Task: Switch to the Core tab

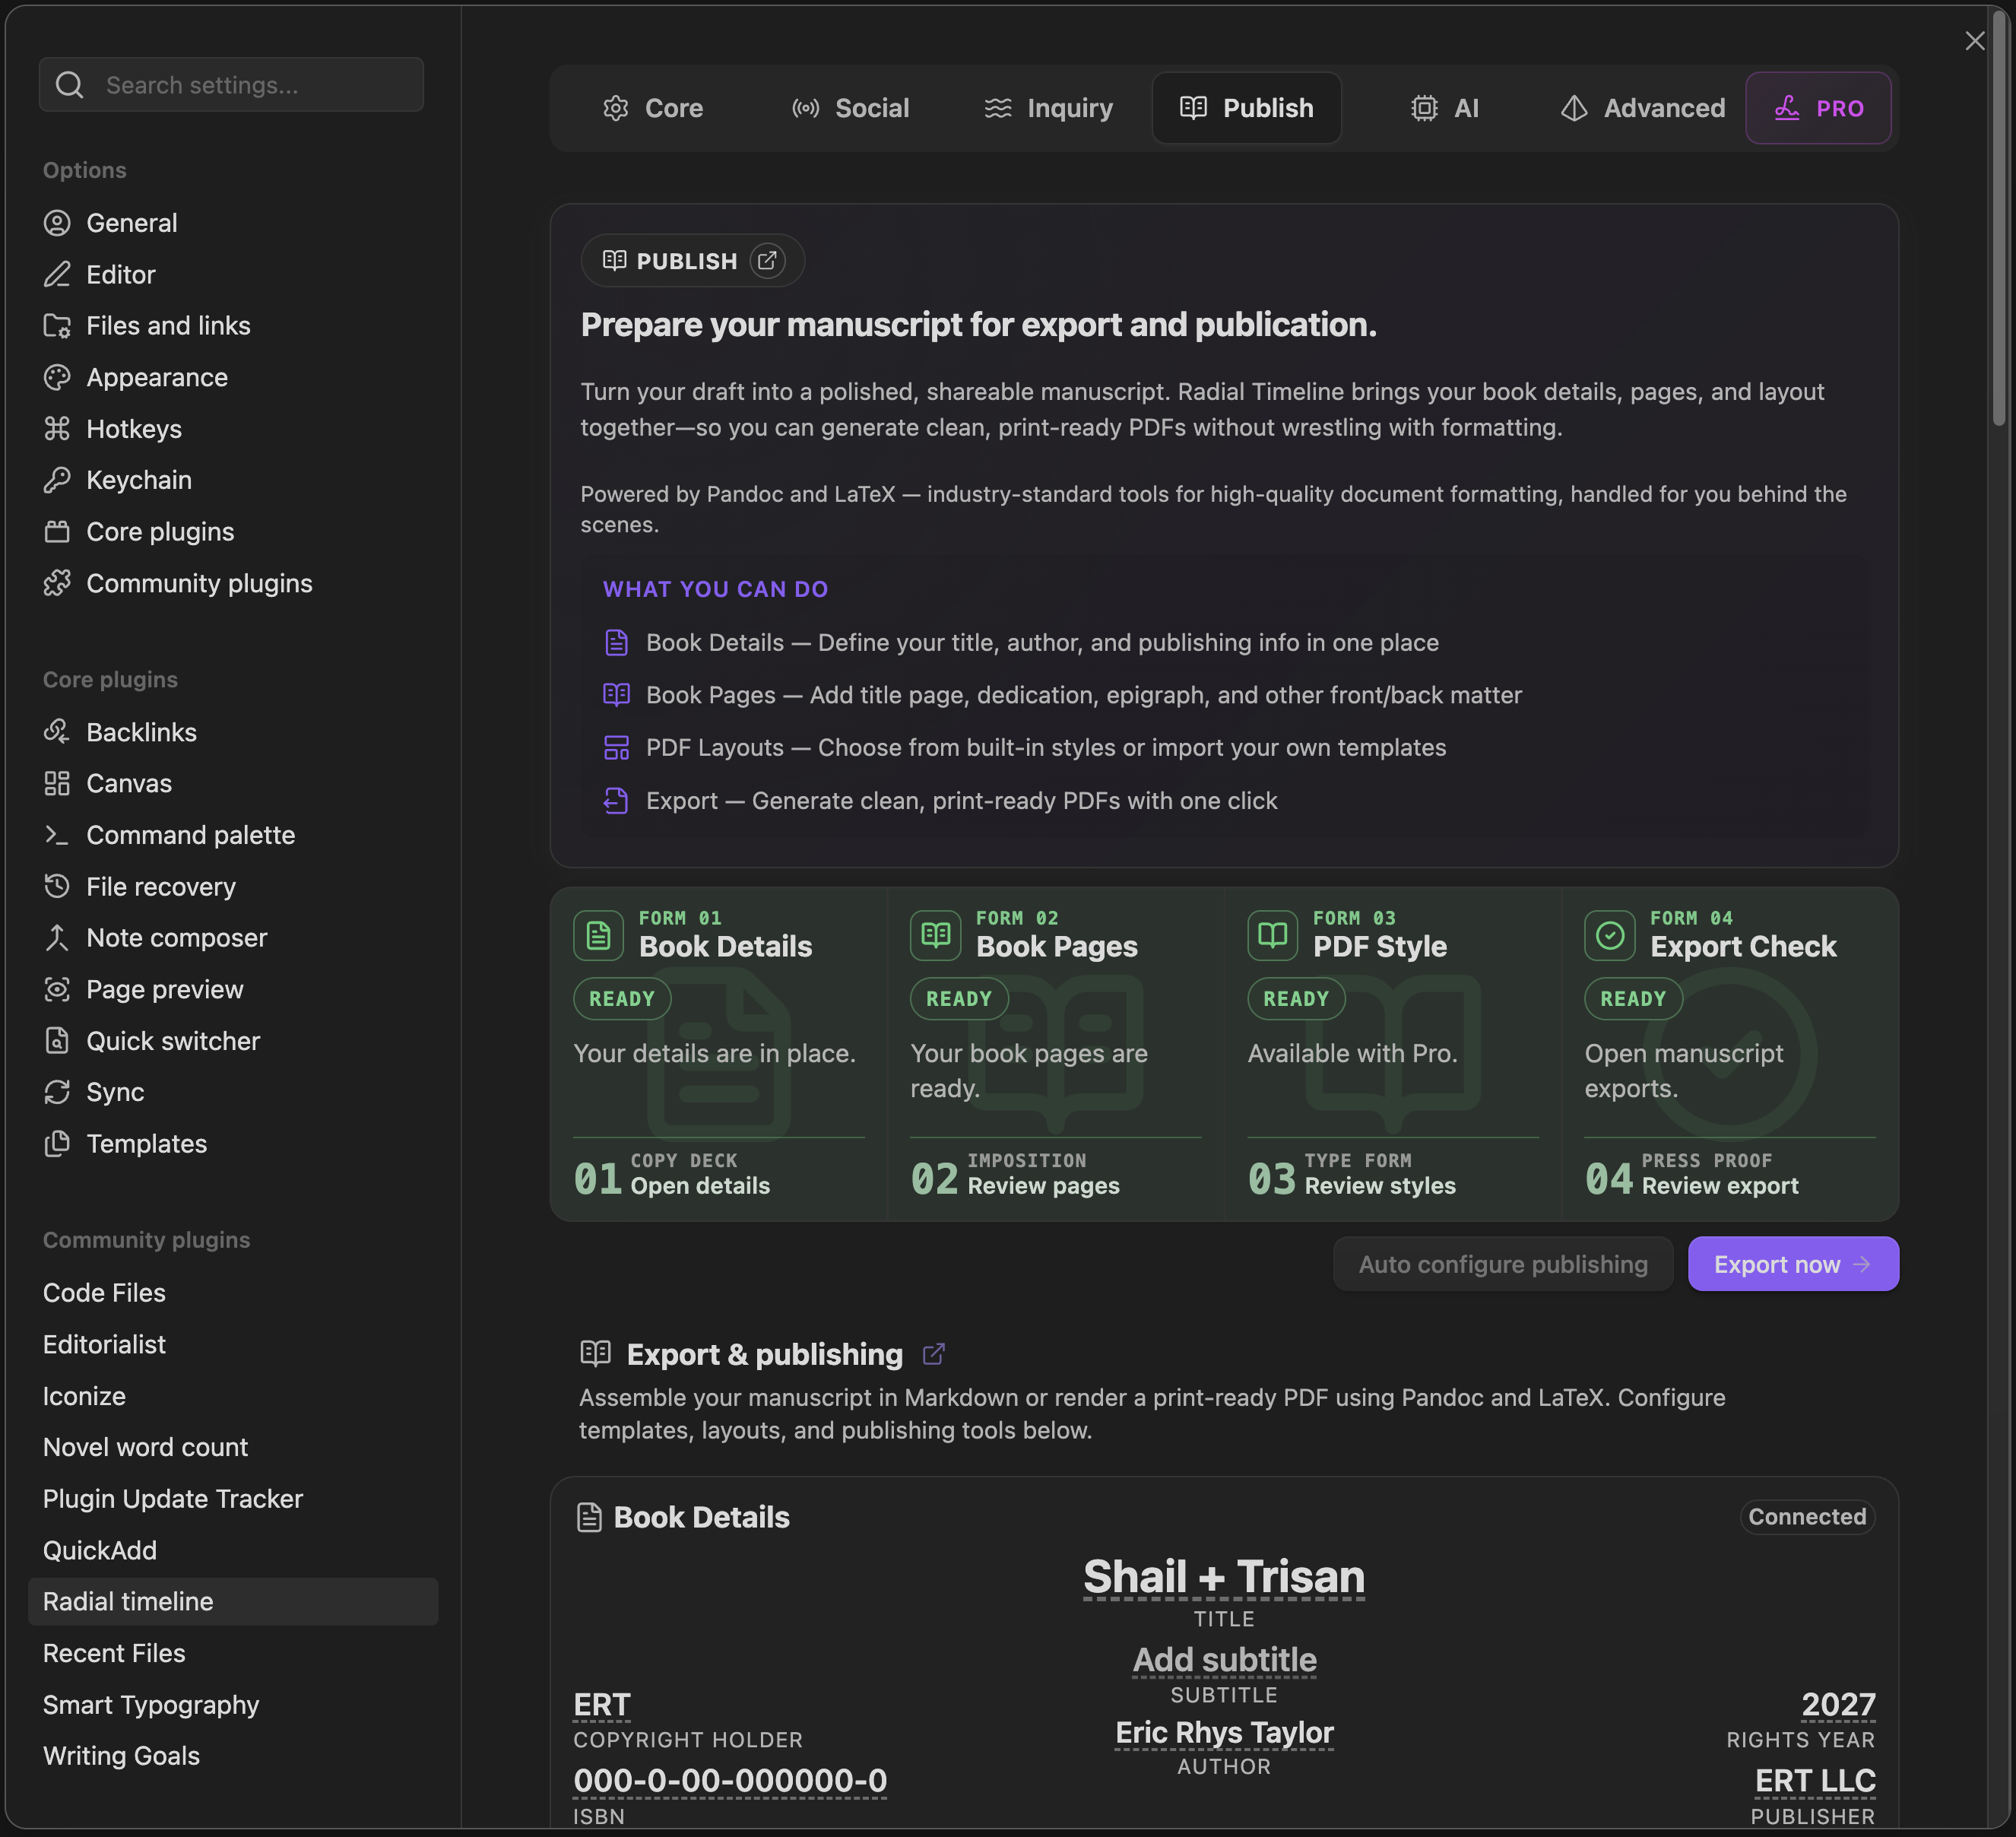Action: click(x=653, y=108)
